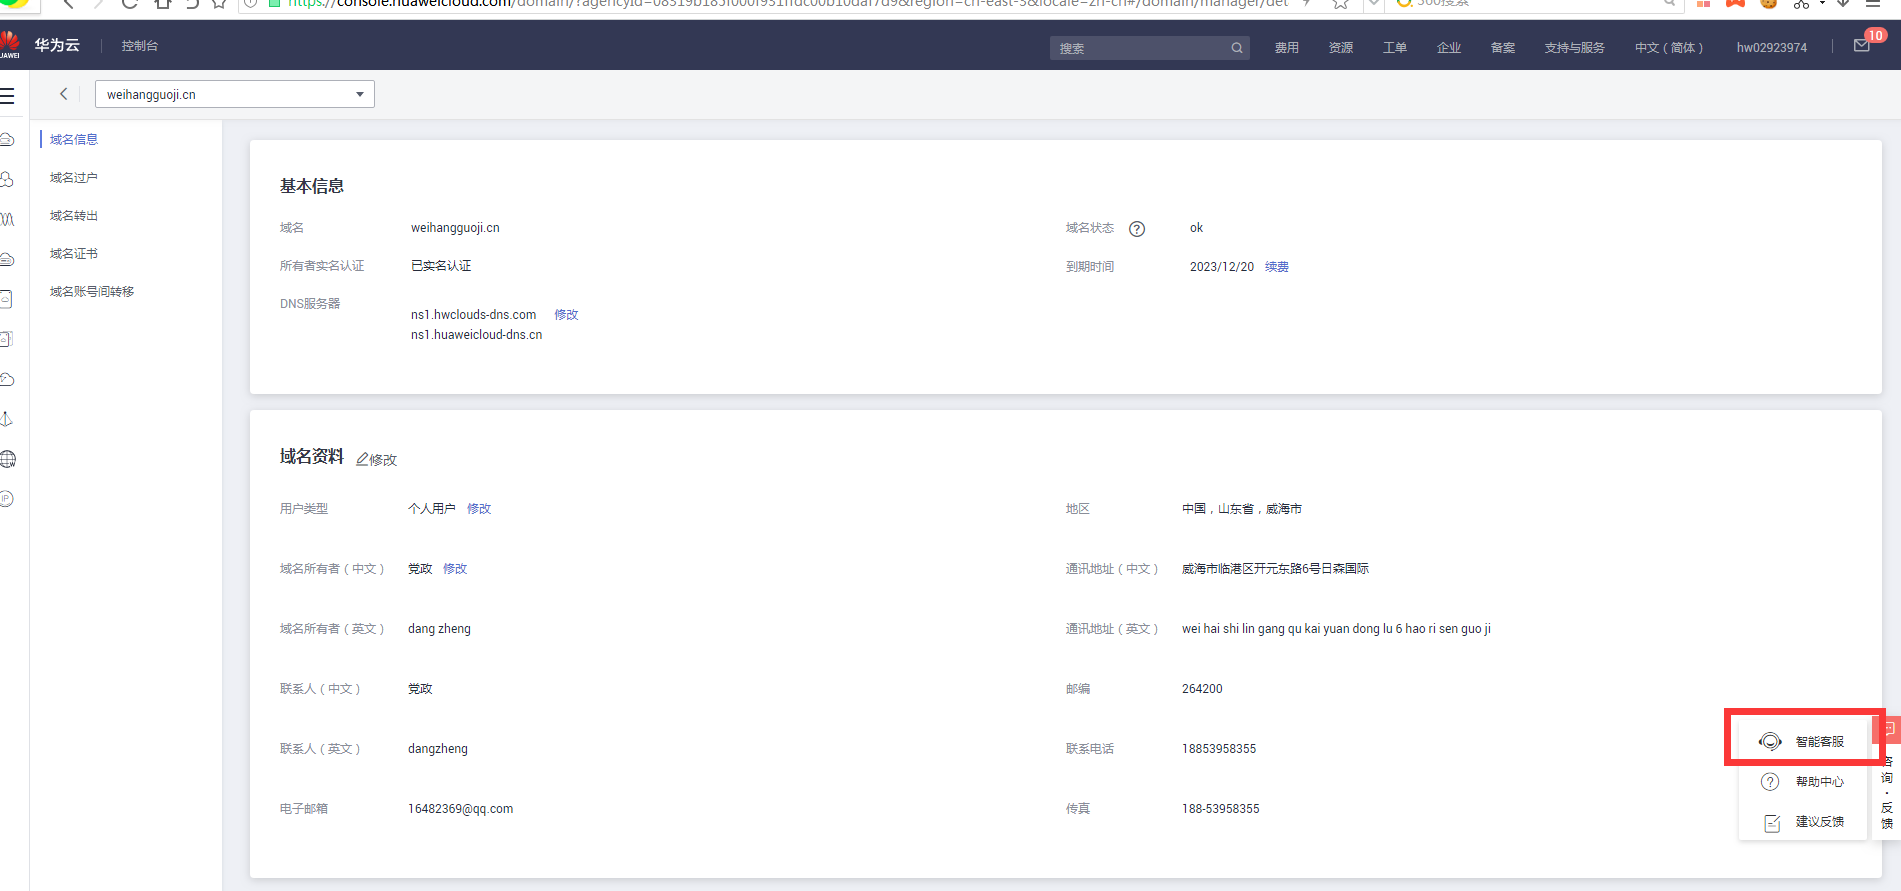Click the orange consult chat tab icon
The width and height of the screenshot is (1901, 891).
pyautogui.click(x=1889, y=730)
